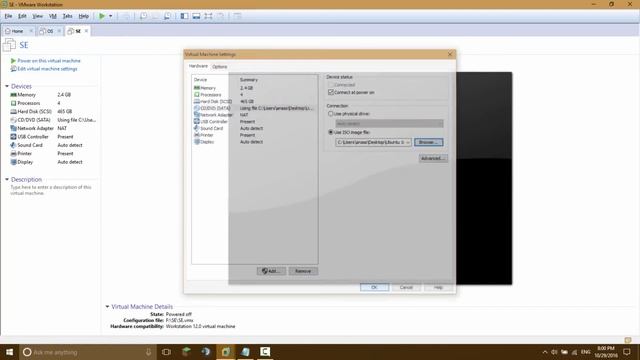Open the File menu
Image resolution: width=640 pixels, height=360 pixels.
pyautogui.click(x=8, y=16)
